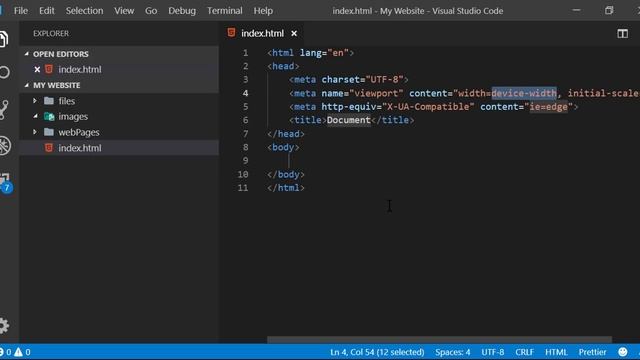
Task: Open the Help menu
Action: 263,11
